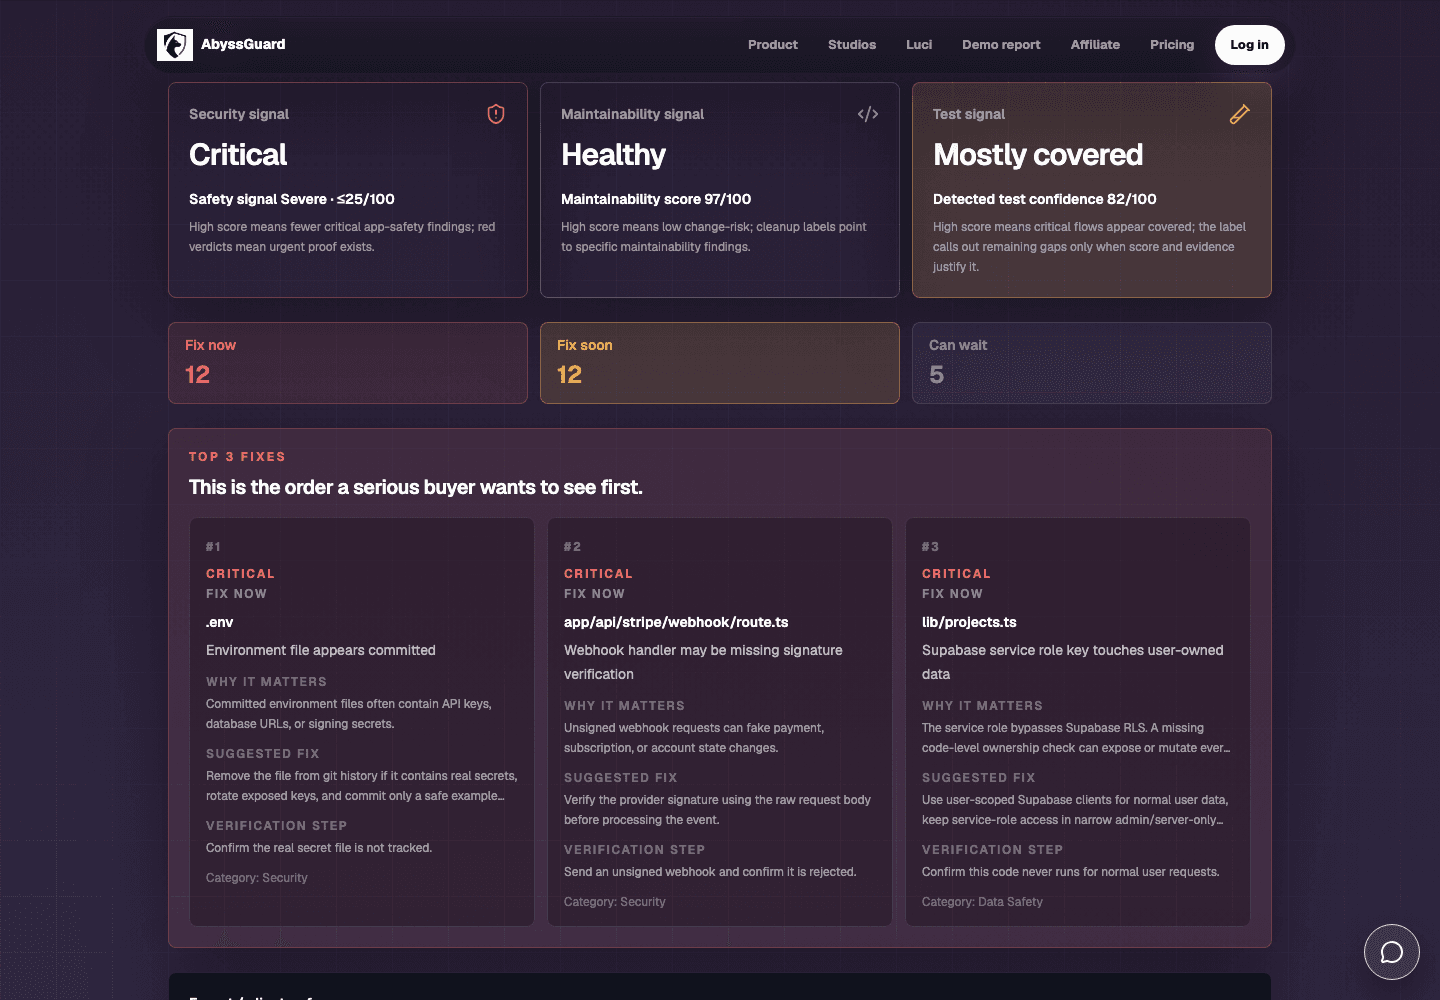Click the app/api/stripe/webhook/route.ts file path
The image size is (1440, 1000).
point(676,622)
